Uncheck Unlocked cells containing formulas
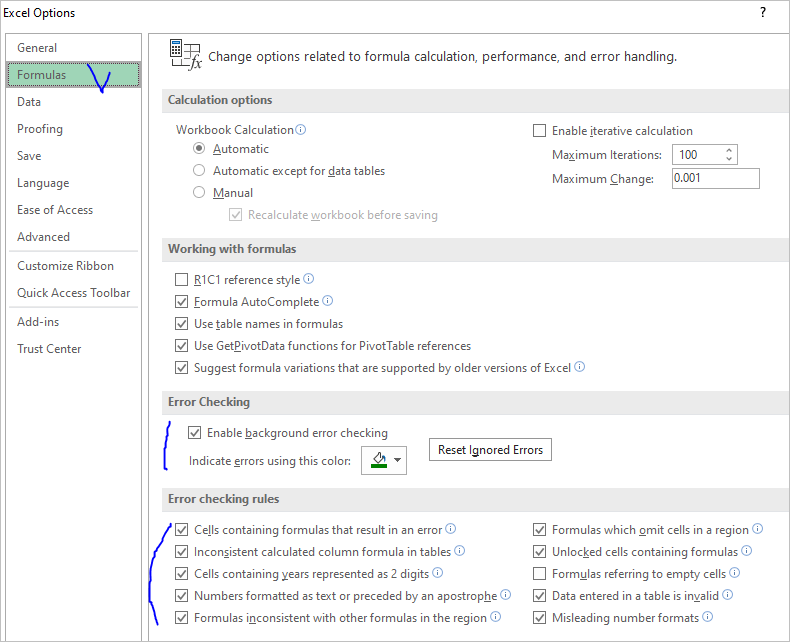 (539, 552)
